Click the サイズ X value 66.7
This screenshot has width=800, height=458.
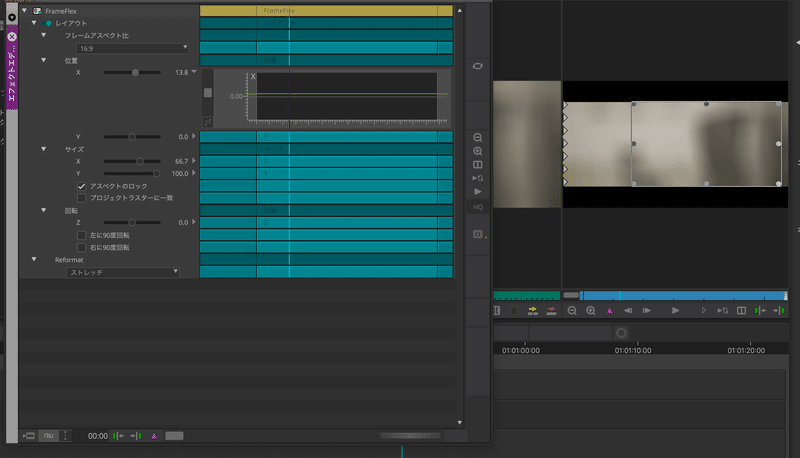point(182,161)
